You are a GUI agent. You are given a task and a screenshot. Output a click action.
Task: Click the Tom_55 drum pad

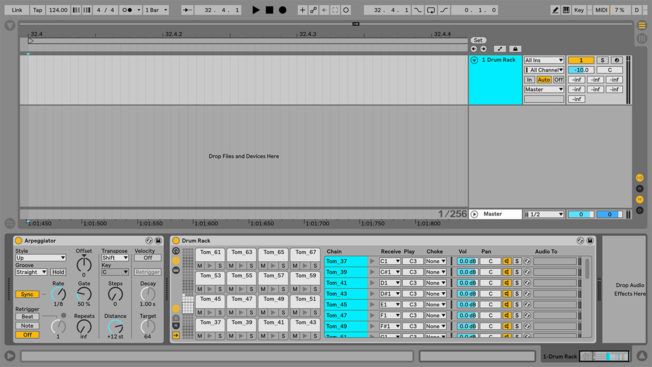point(242,278)
